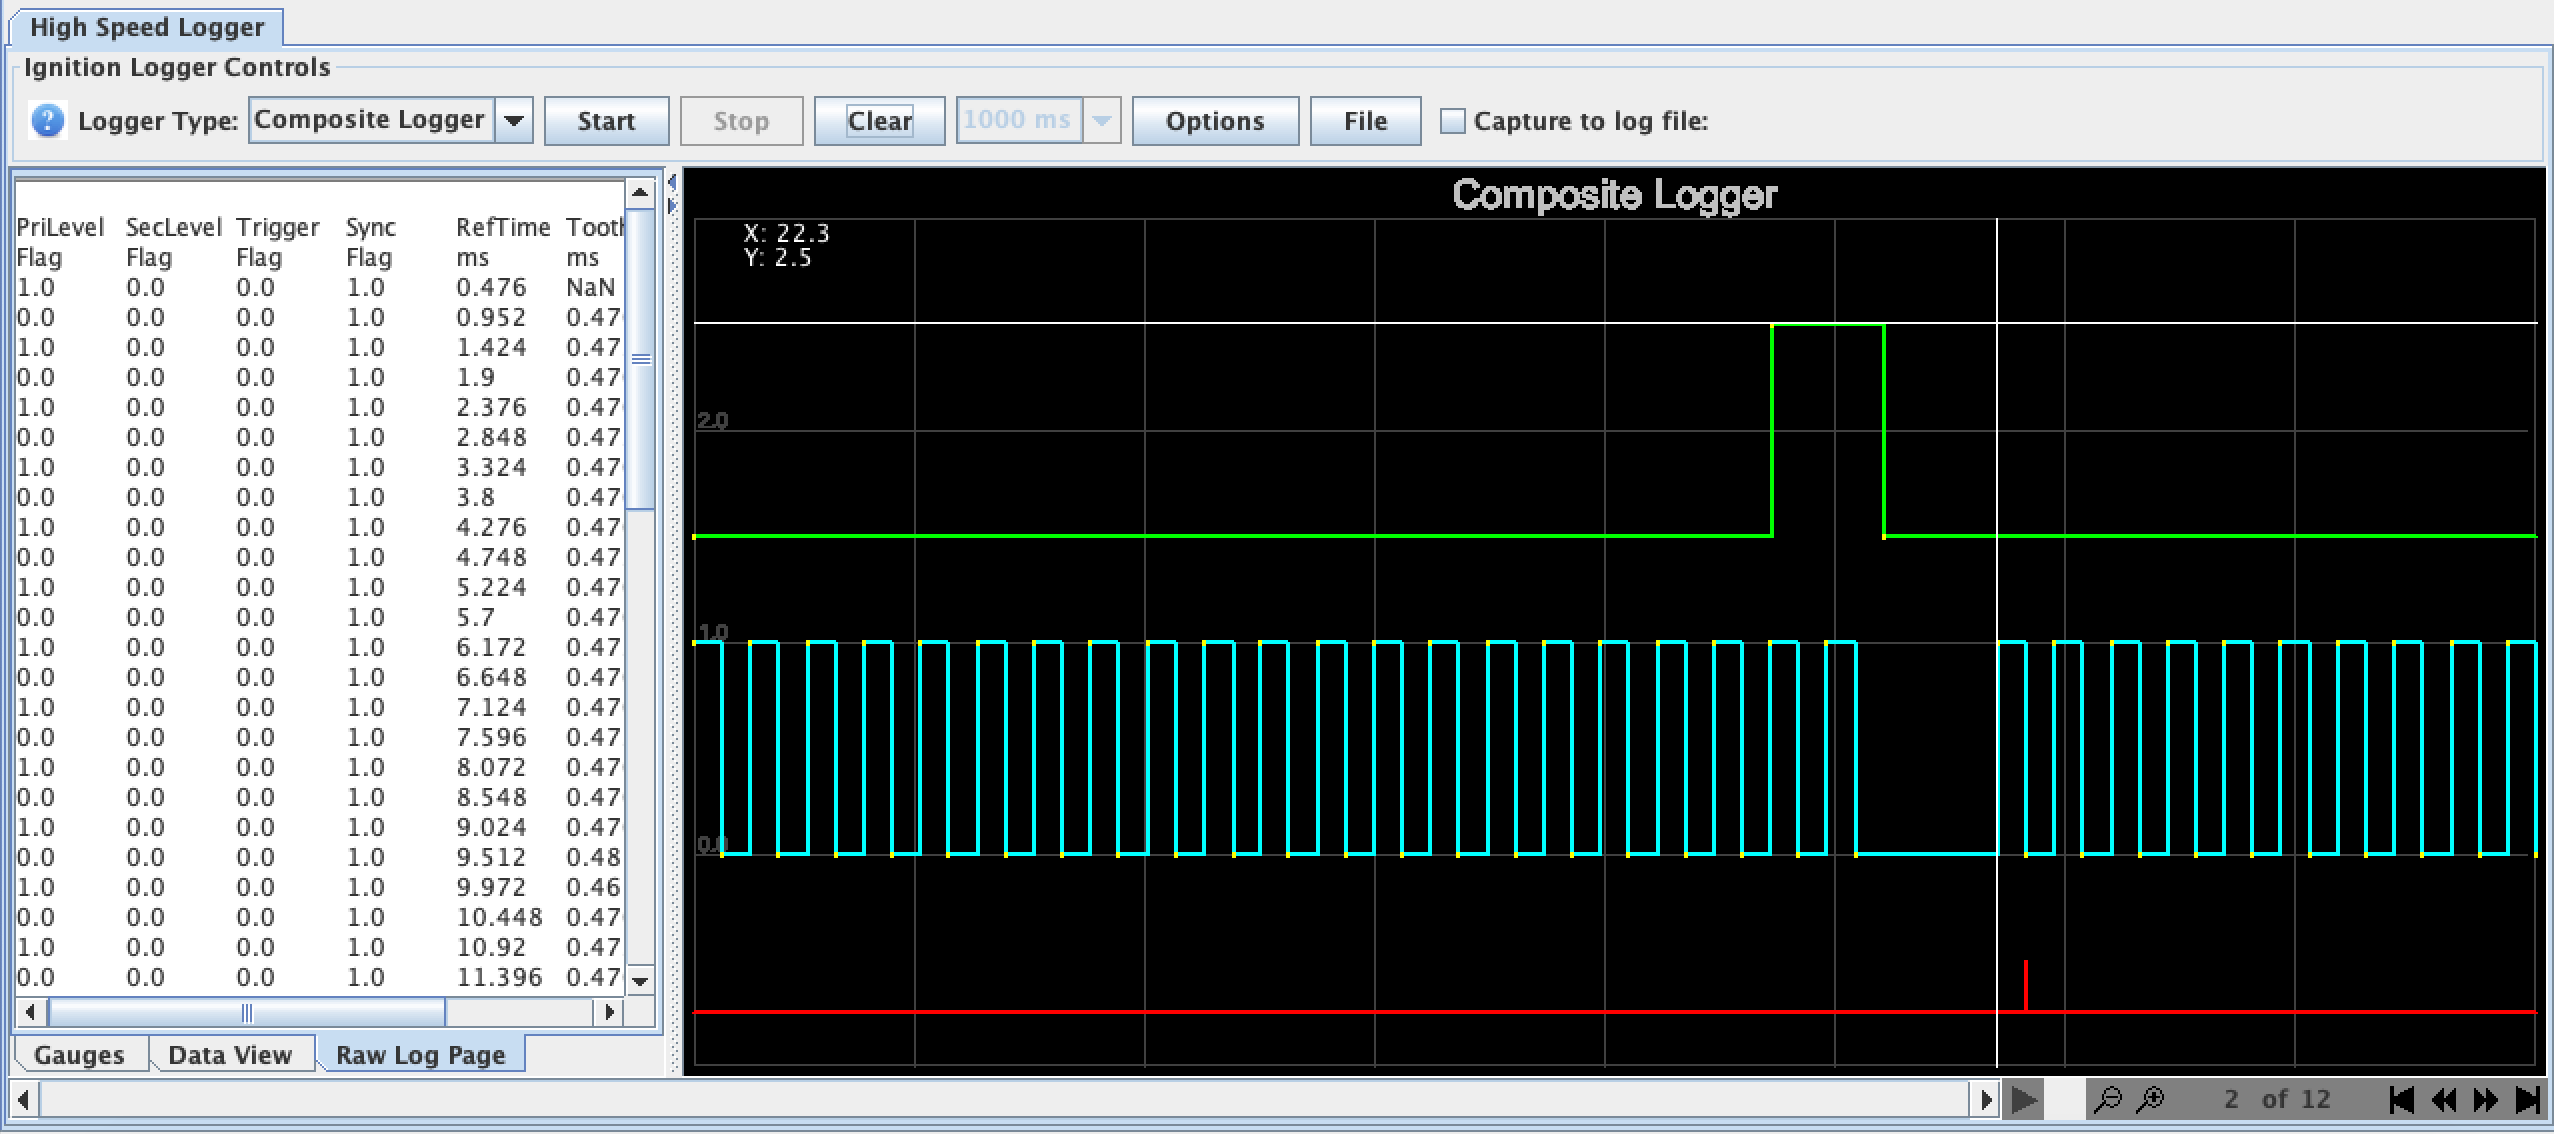
Task: Switch to the Gauges tab
Action: pos(80,1054)
